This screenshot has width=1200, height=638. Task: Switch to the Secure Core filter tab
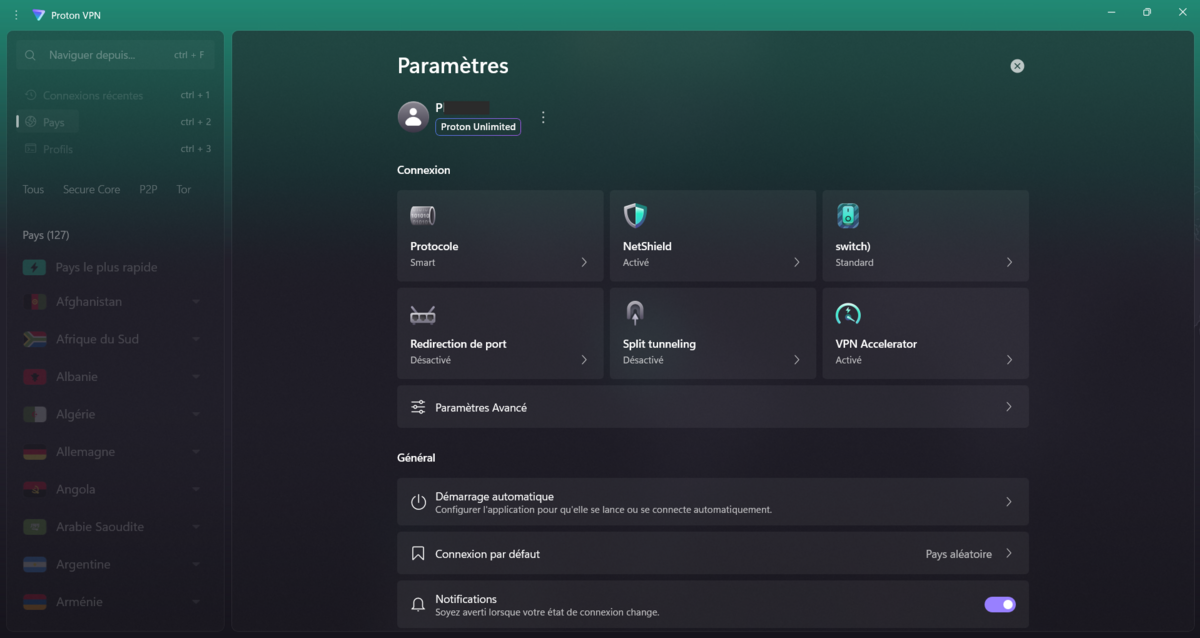[91, 189]
